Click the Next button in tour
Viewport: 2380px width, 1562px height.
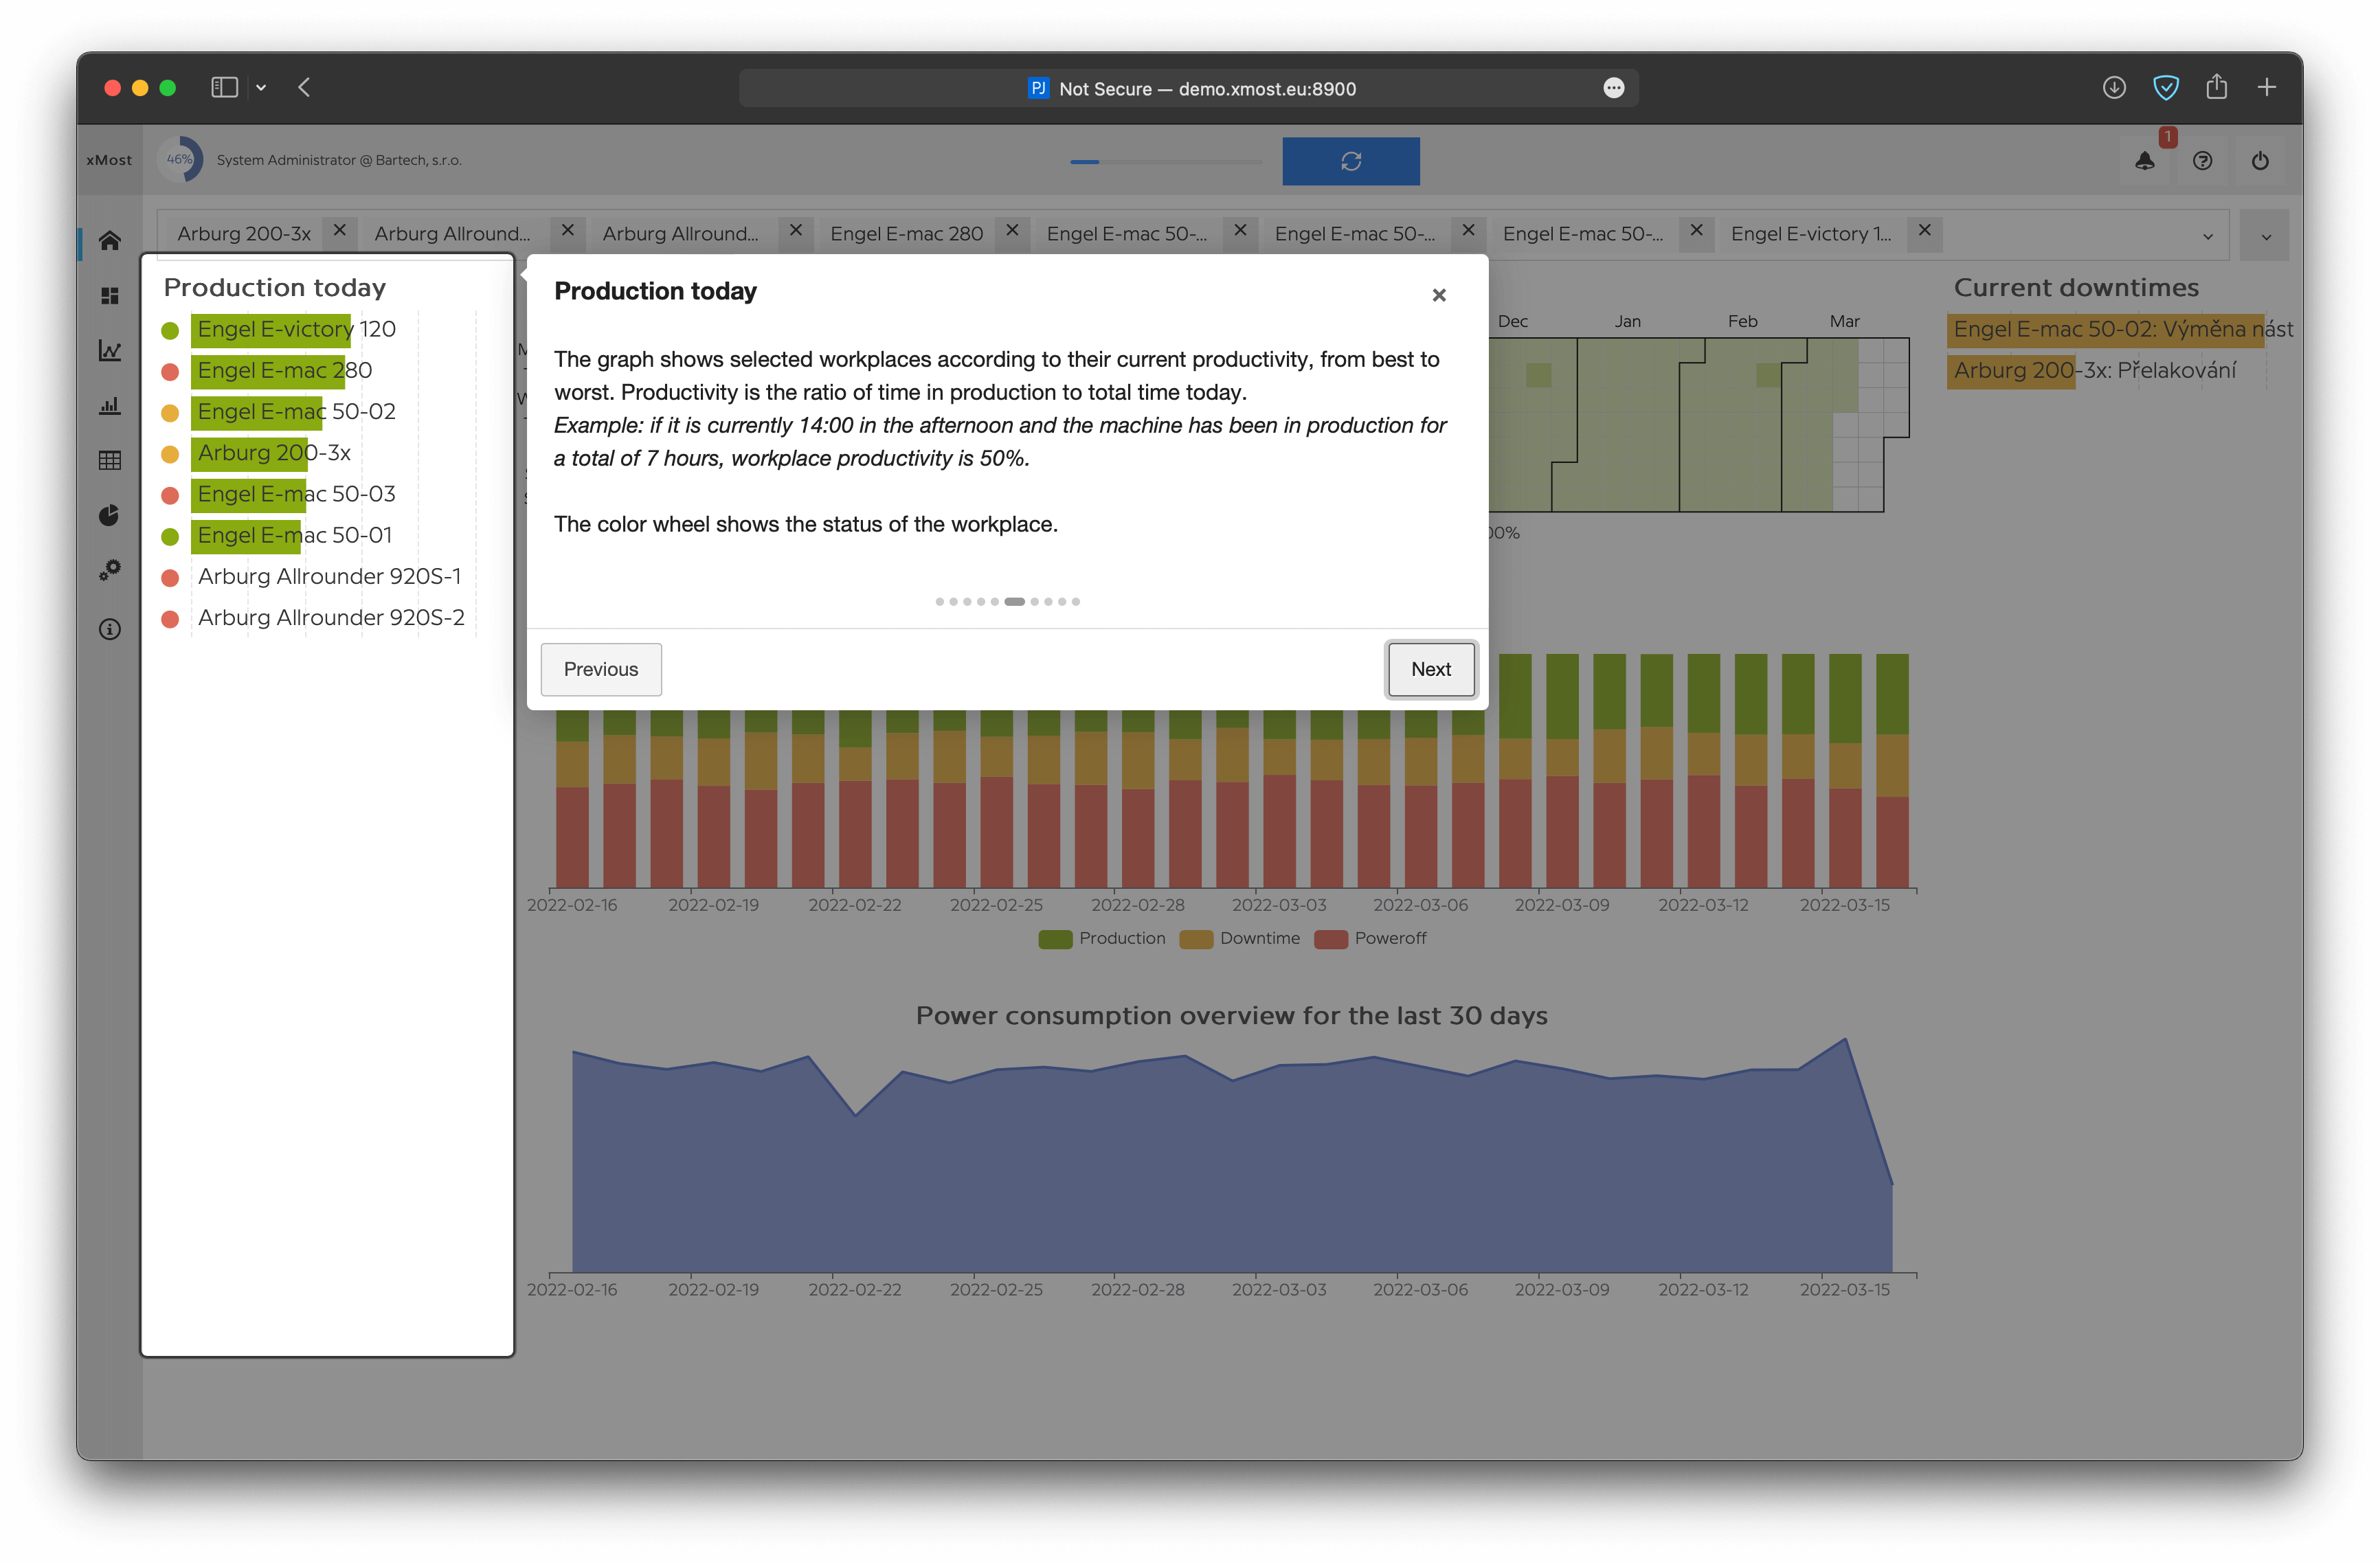pos(1430,669)
